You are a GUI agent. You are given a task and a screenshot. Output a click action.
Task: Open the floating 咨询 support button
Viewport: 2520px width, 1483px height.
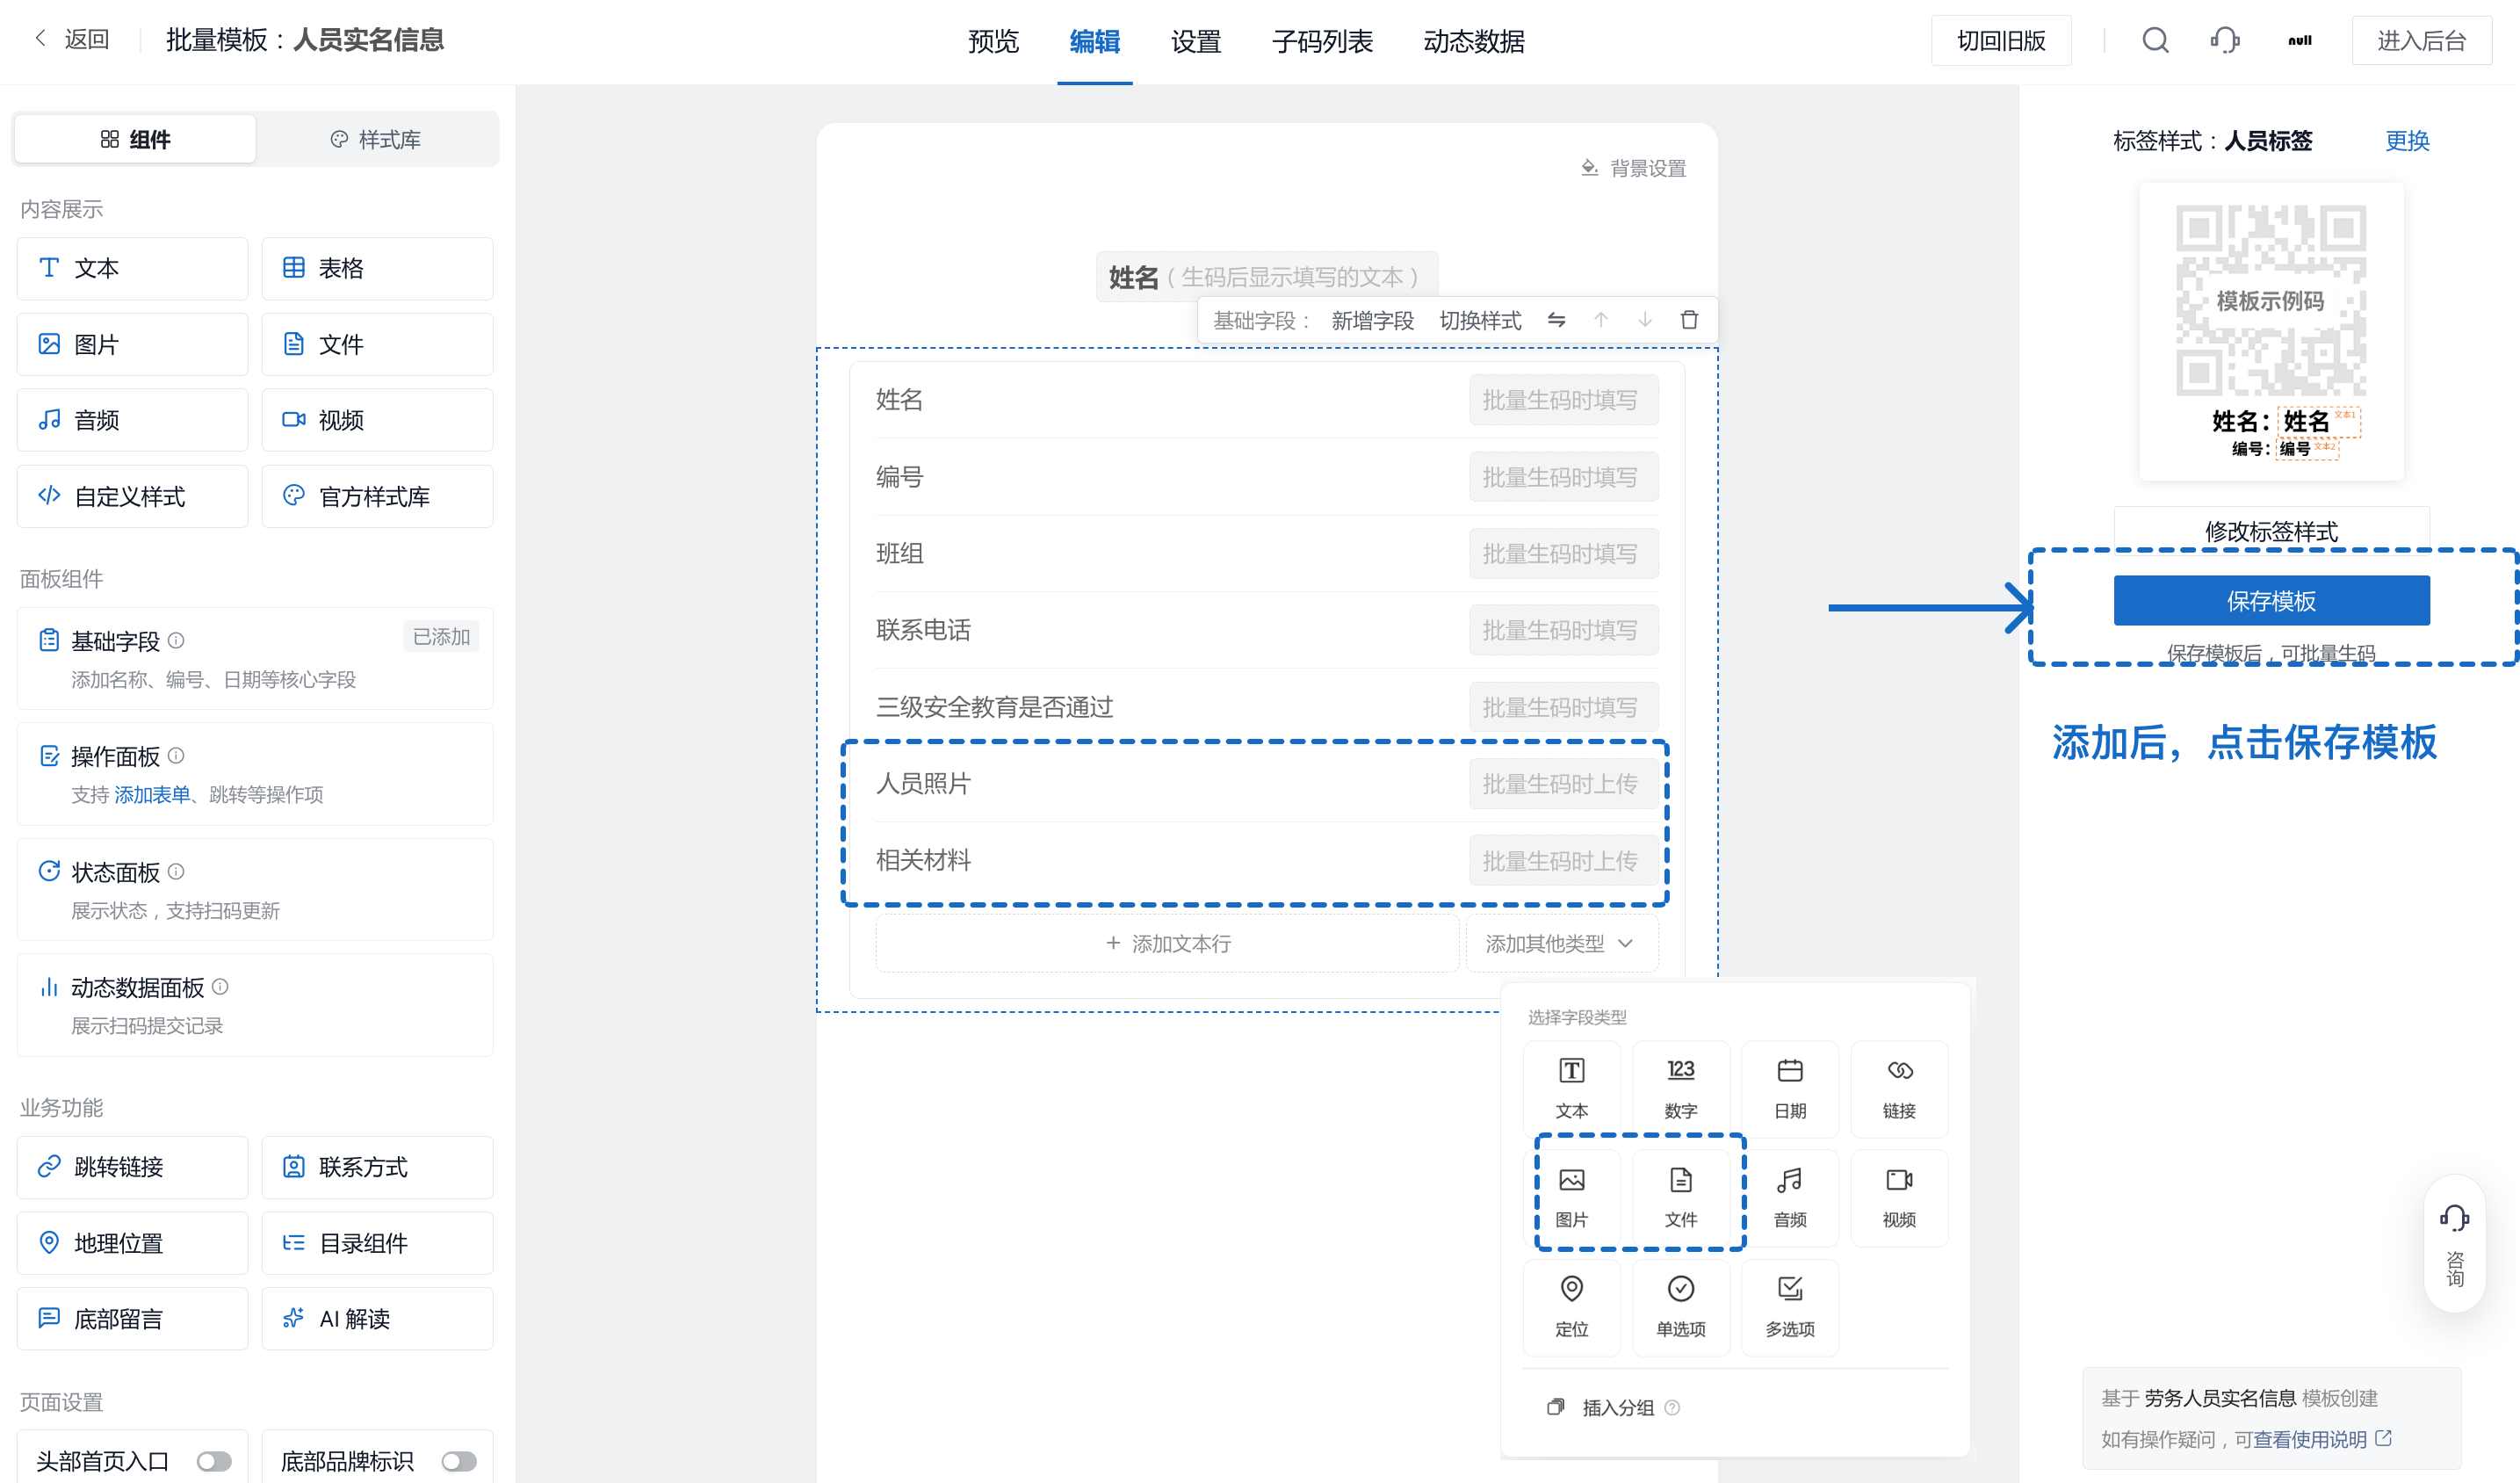2453,1243
